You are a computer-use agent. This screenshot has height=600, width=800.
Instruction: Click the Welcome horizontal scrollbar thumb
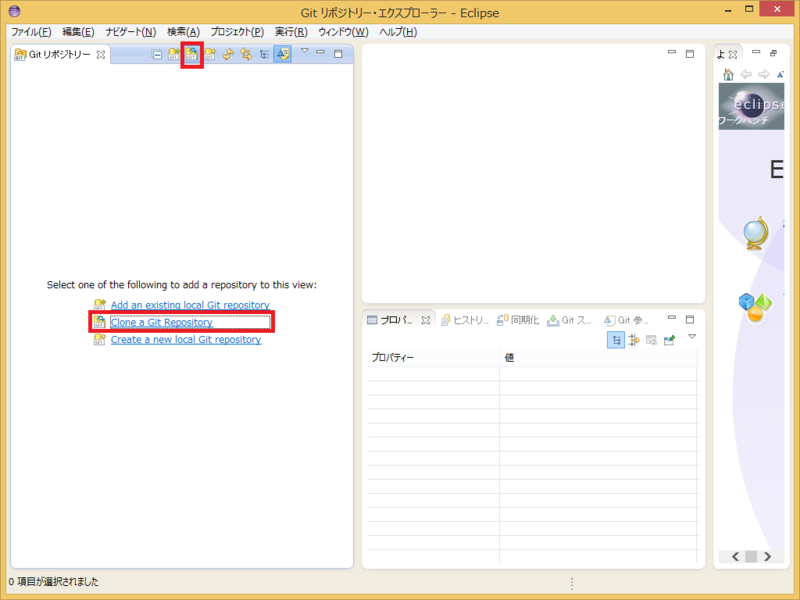coord(751,557)
